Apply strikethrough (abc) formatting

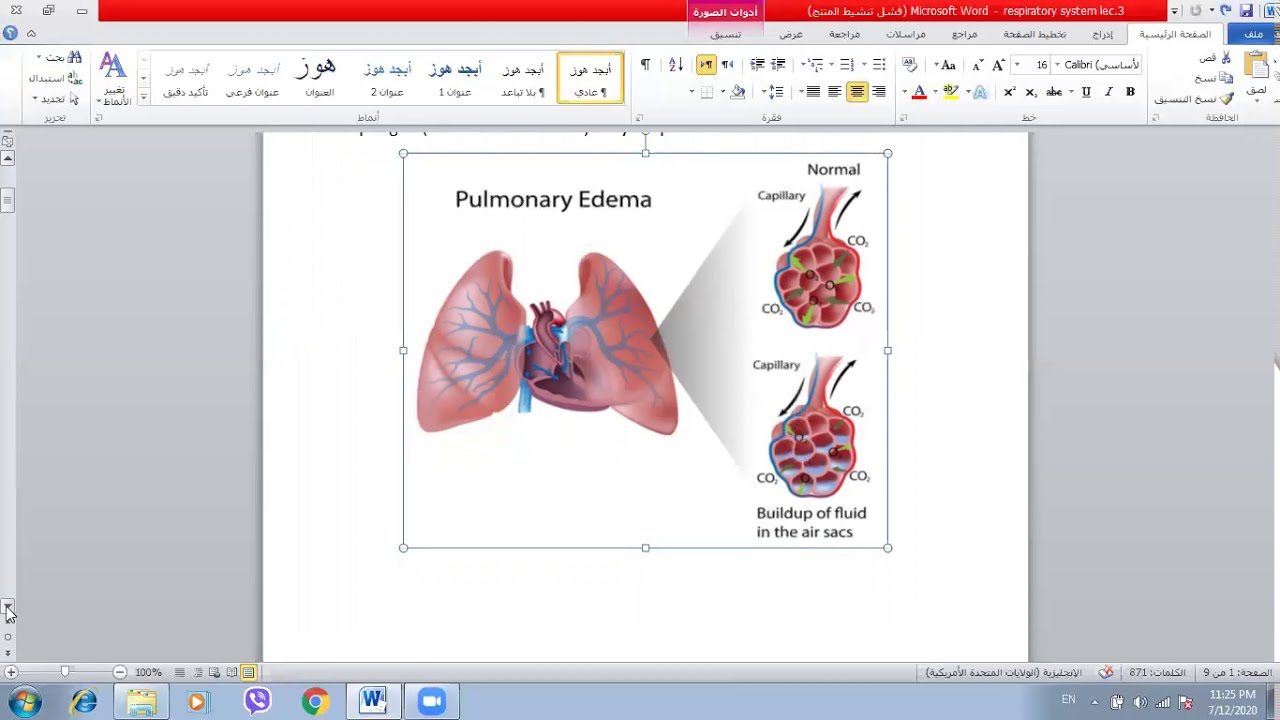1054,92
